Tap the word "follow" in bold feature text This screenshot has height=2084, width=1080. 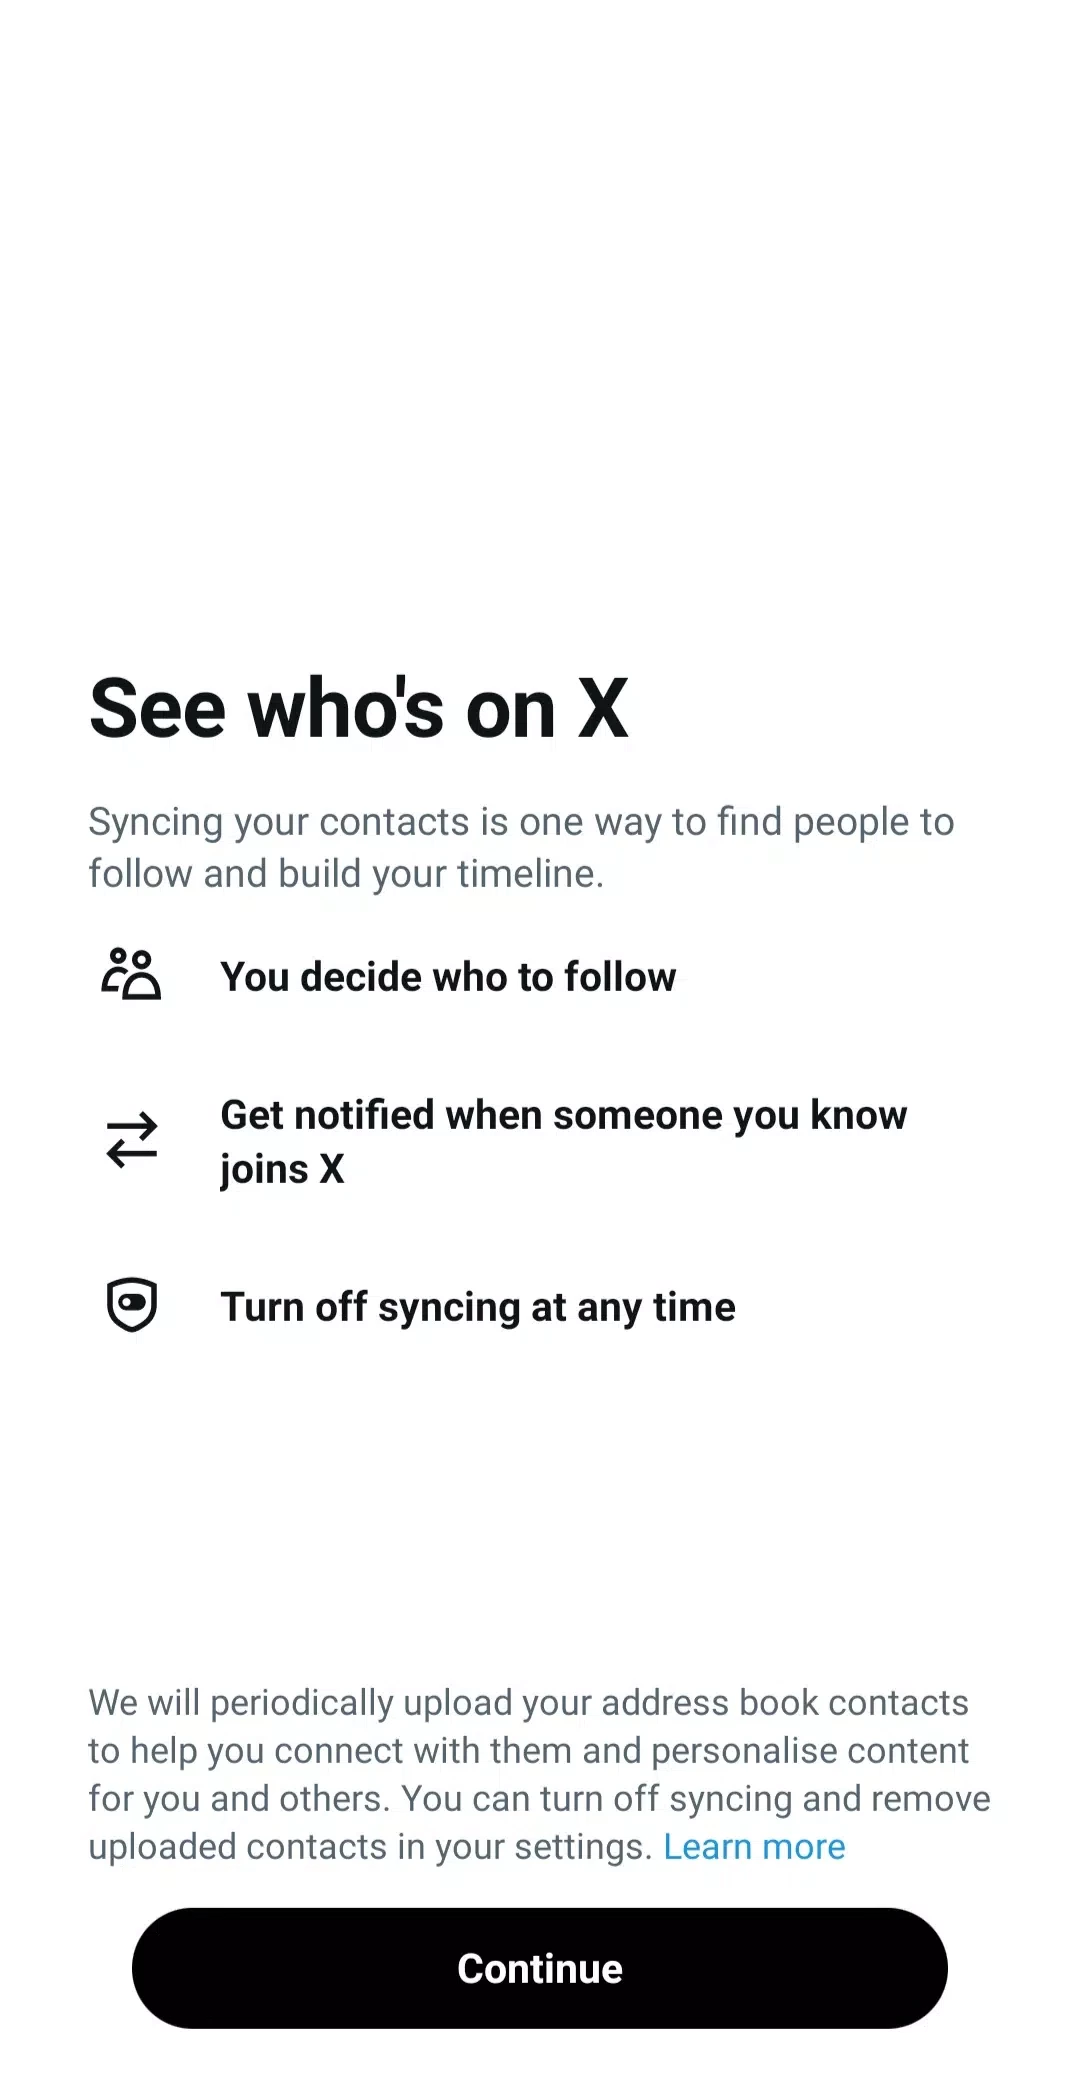click(620, 977)
